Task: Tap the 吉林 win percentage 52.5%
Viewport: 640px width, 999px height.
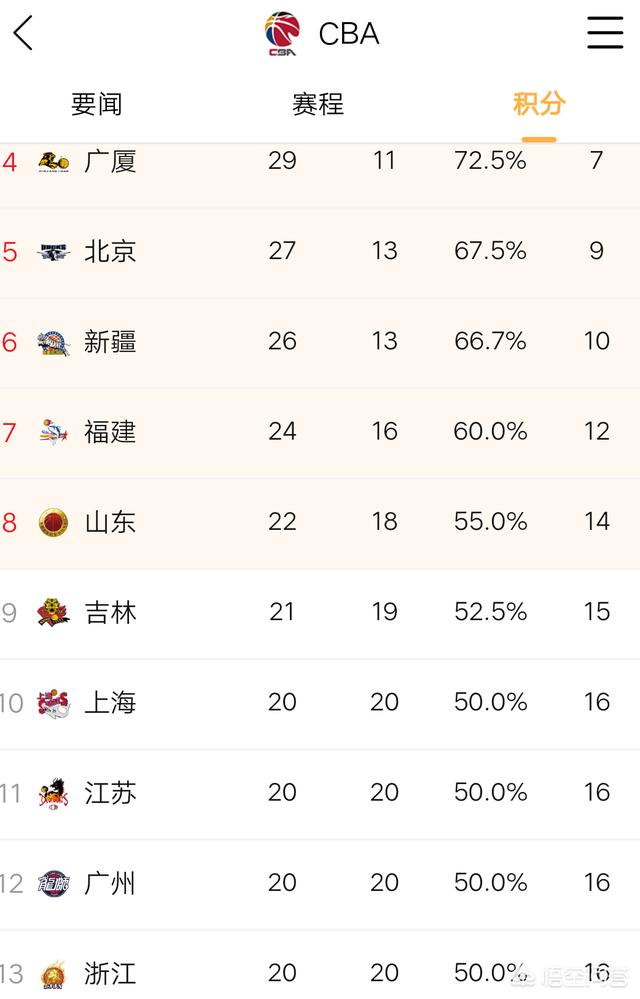Action: point(490,612)
